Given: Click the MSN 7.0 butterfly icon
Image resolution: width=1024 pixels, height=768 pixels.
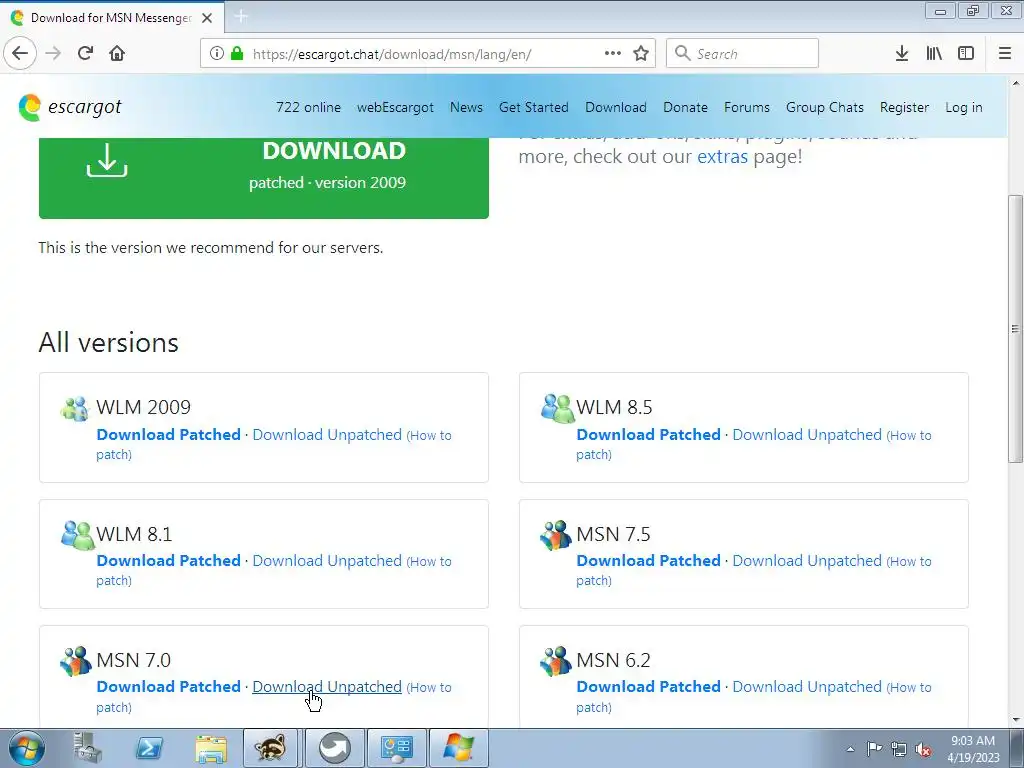Looking at the screenshot, I should pyautogui.click(x=76, y=661).
